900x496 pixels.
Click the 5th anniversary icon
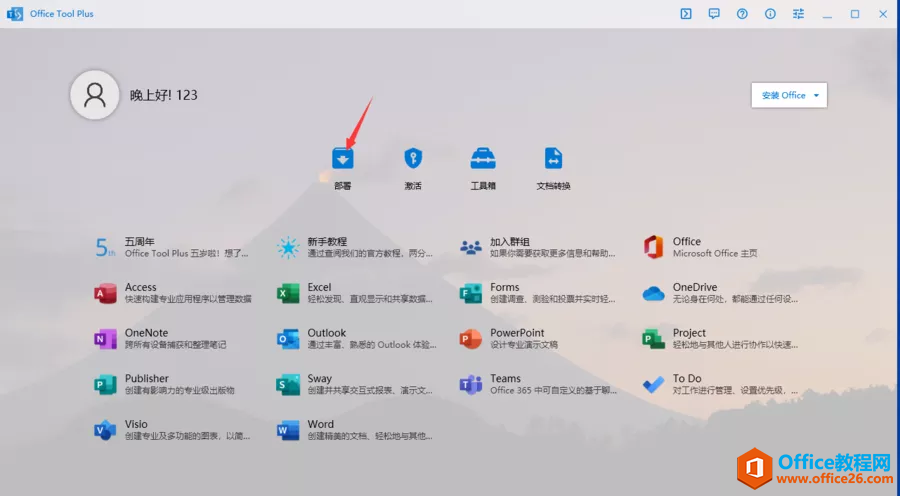(105, 248)
